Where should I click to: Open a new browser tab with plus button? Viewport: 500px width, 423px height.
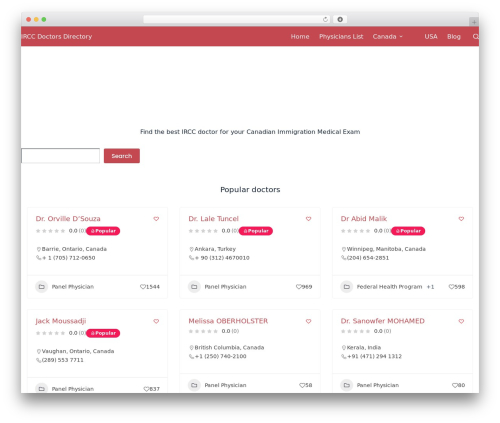click(474, 22)
